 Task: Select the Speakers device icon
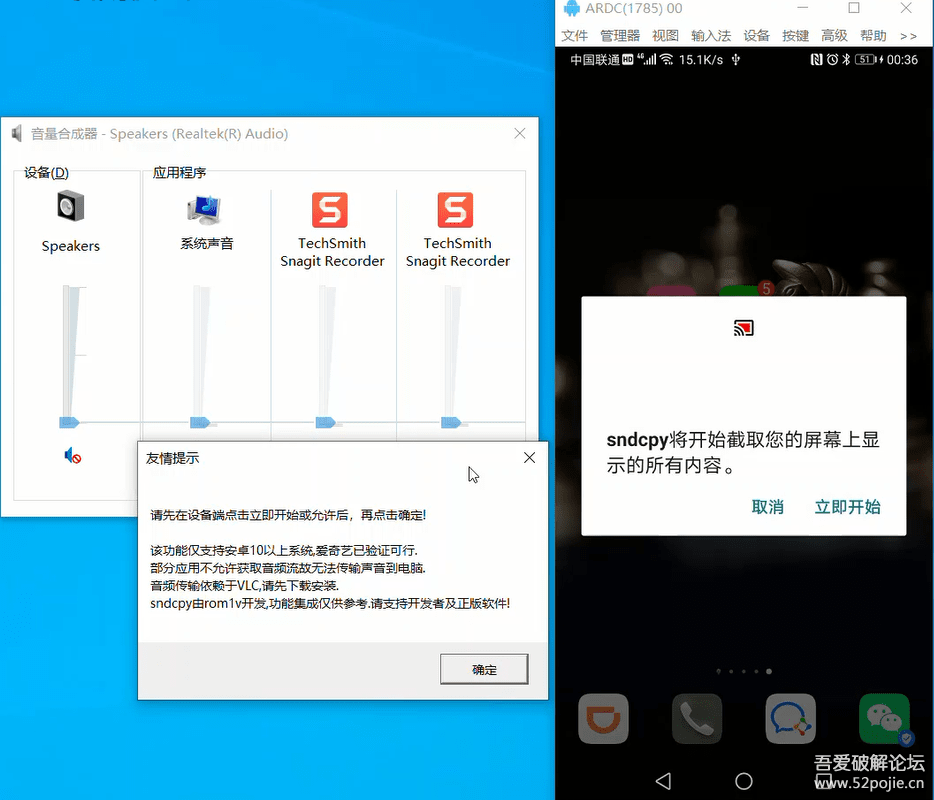(70, 205)
